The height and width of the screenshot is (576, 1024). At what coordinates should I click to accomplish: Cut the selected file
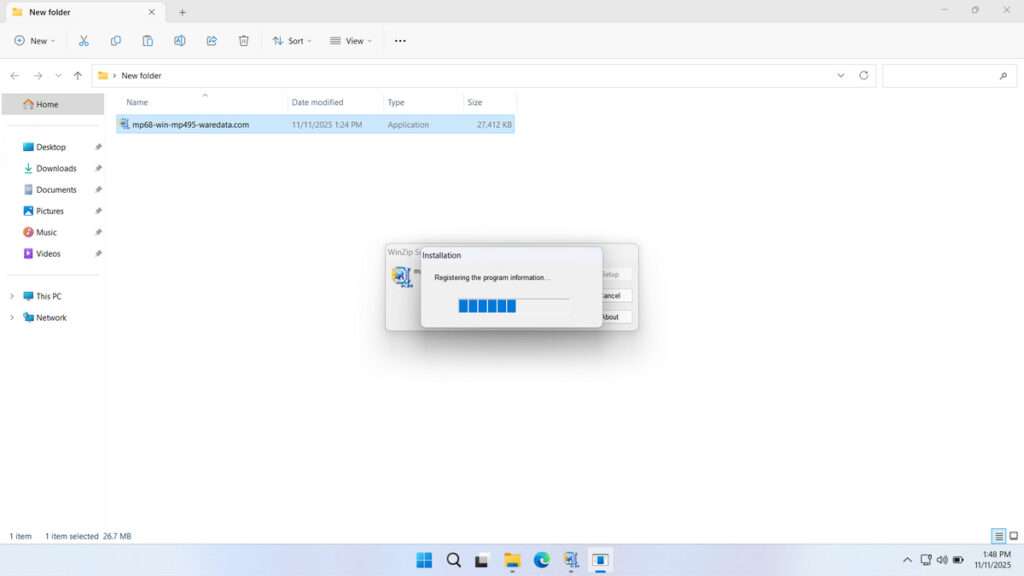[x=84, y=40]
